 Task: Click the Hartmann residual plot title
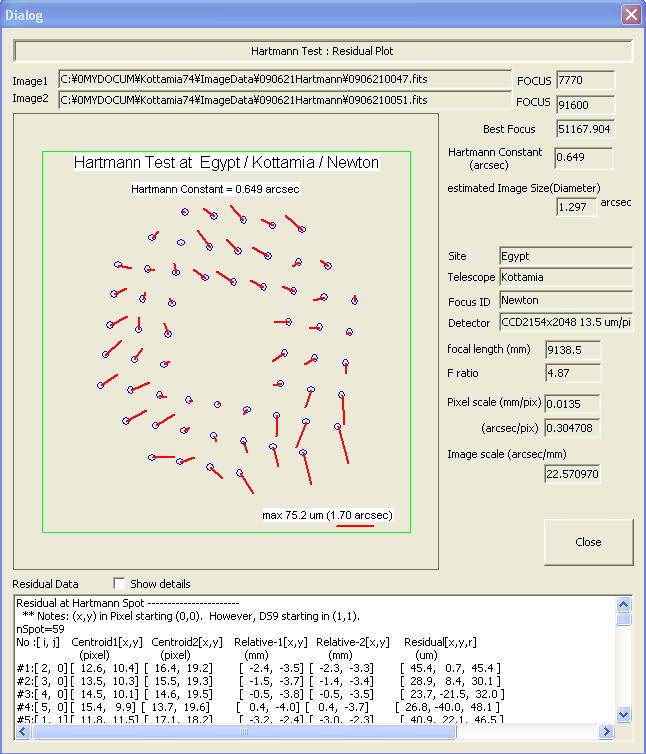tap(226, 163)
